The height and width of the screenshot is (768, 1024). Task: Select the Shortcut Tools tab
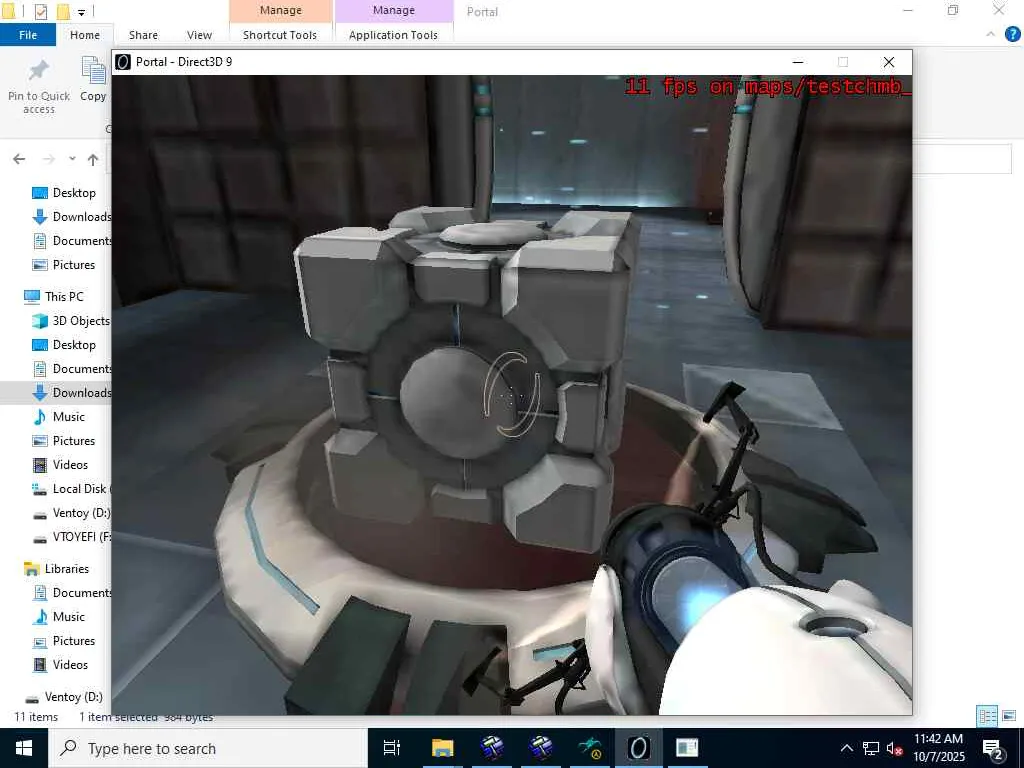[x=280, y=35]
